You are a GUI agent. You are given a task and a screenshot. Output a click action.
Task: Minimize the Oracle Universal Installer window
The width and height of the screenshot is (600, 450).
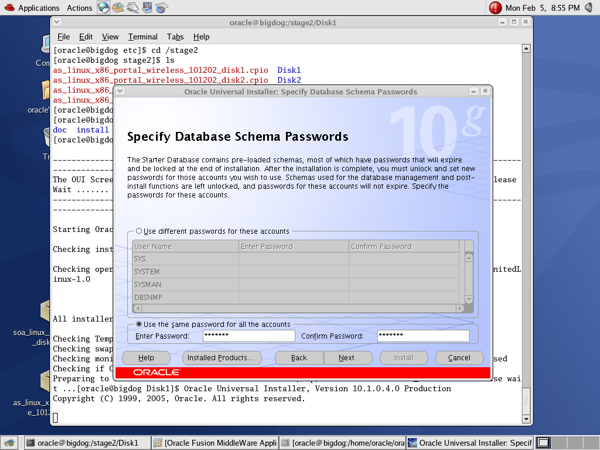[473, 91]
